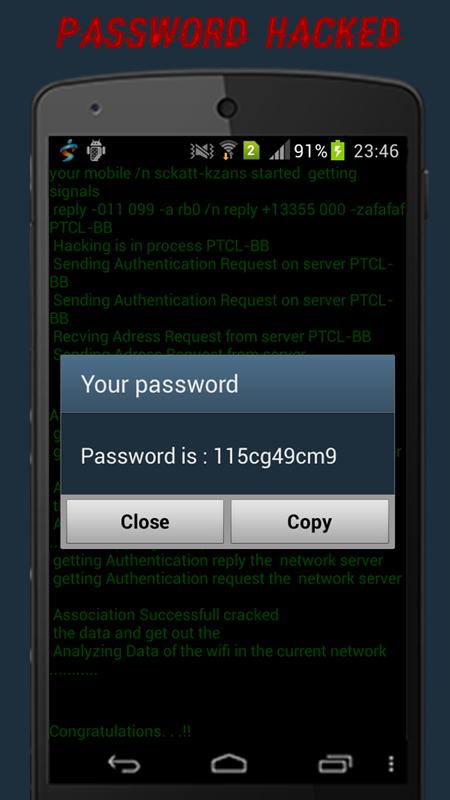450x800 pixels.
Task: Open the three-dot overflow menu
Action: click(x=391, y=764)
